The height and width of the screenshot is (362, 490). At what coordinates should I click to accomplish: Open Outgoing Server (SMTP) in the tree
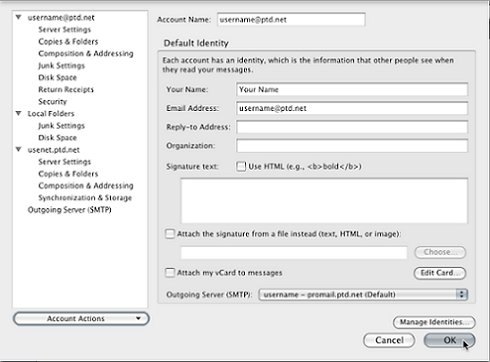tap(69, 210)
